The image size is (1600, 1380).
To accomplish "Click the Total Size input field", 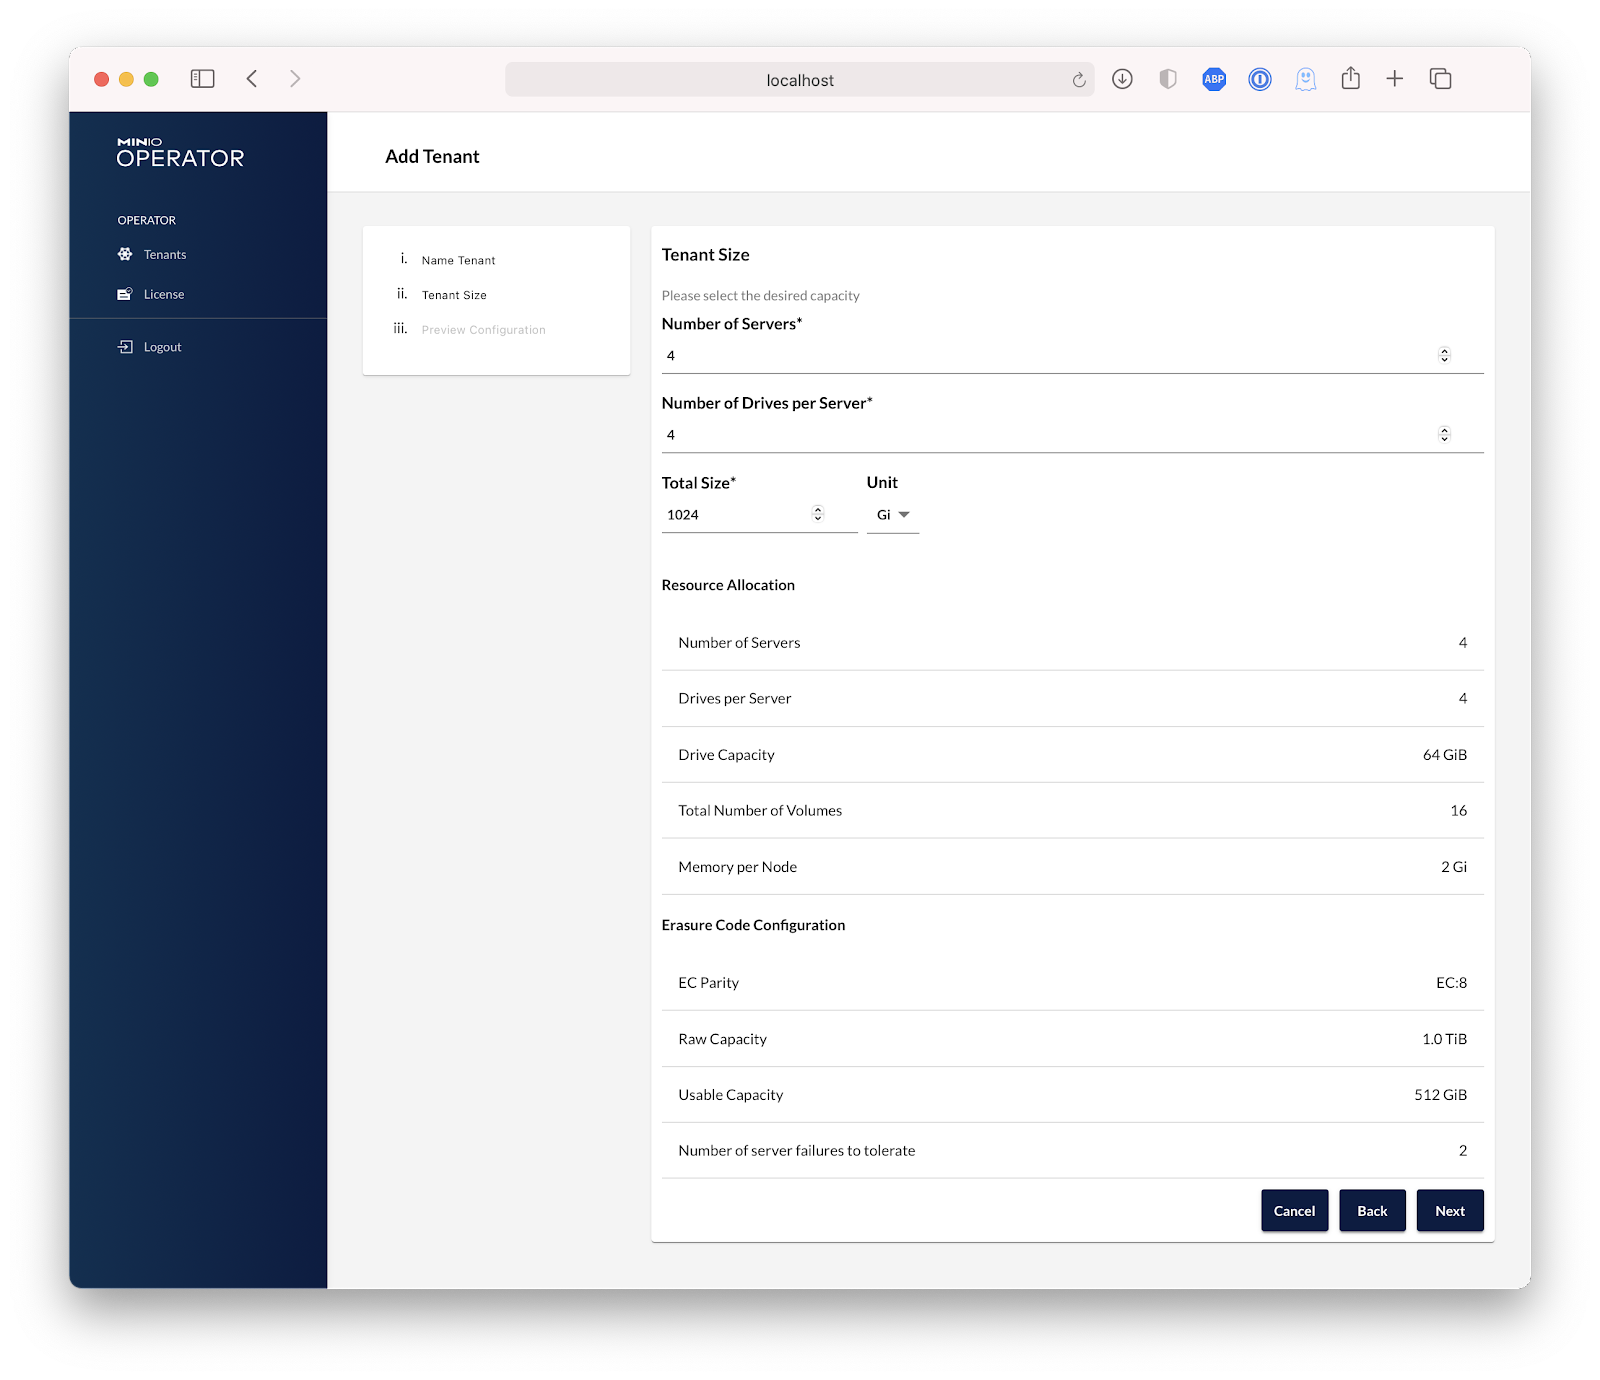I will click(x=735, y=515).
